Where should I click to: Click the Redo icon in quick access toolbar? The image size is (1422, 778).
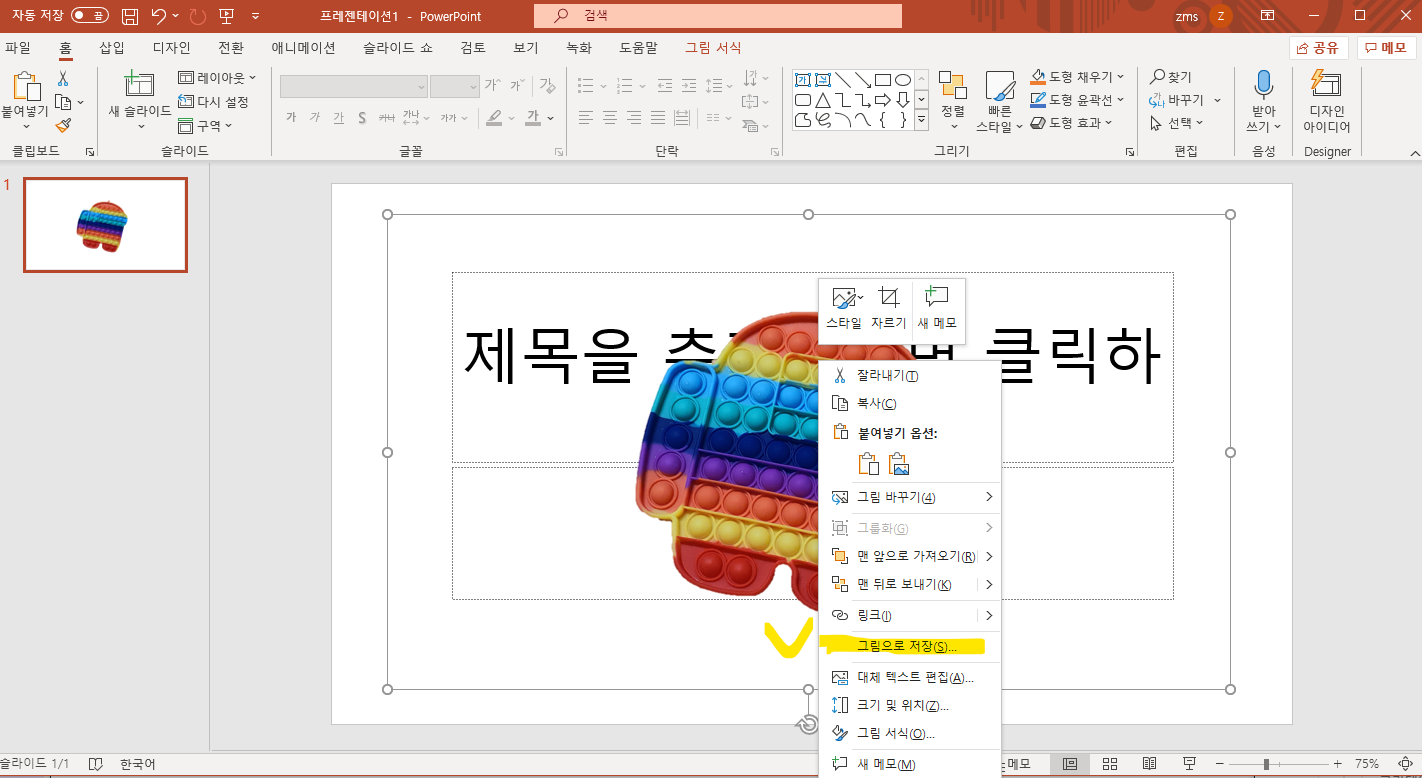(197, 16)
